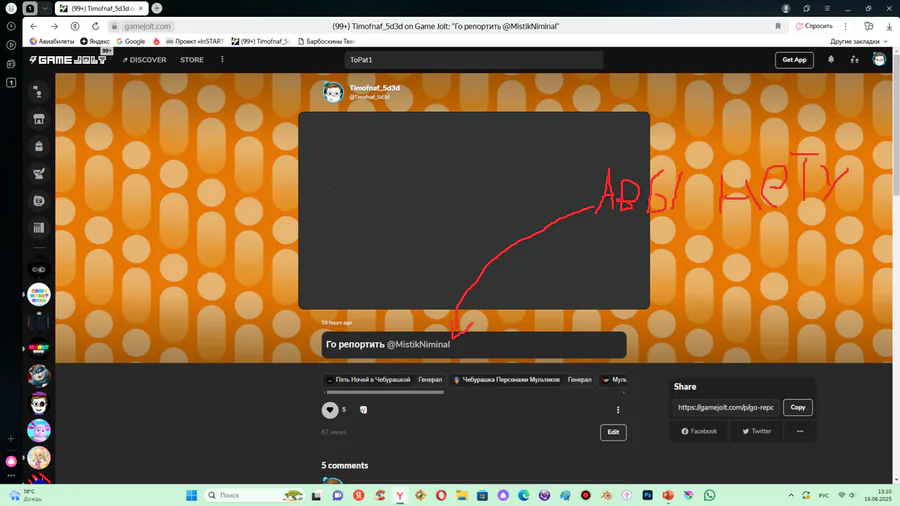Open the browser menu hamburger icon
The image size is (900, 506).
pyautogui.click(x=827, y=9)
